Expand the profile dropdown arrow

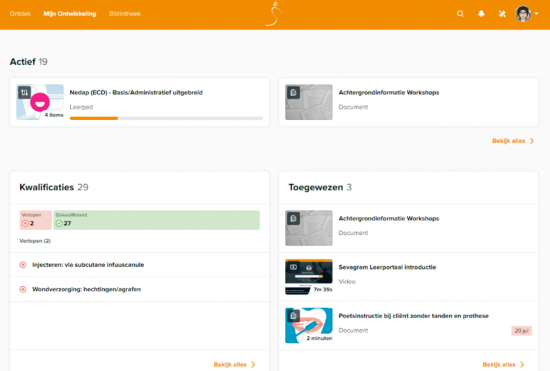click(x=536, y=14)
